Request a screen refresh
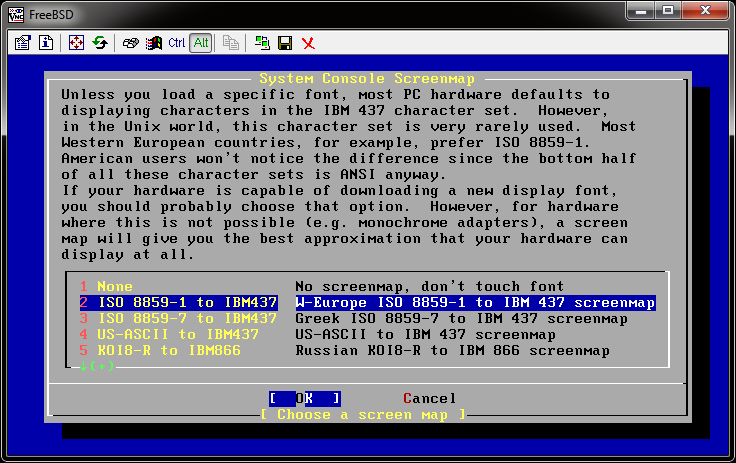736x463 pixels. pyautogui.click(x=100, y=43)
